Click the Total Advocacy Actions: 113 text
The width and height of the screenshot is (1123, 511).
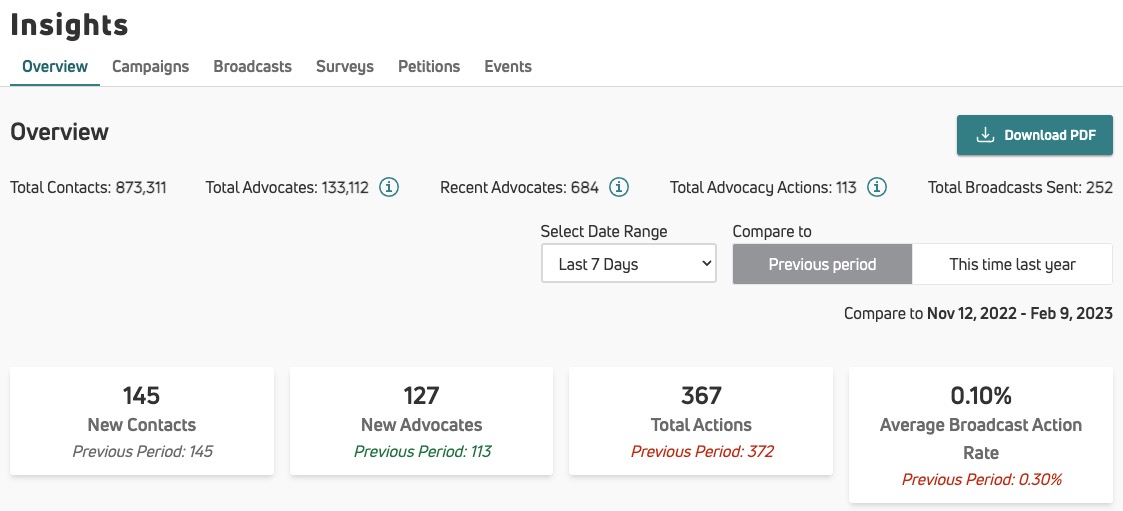[x=763, y=188]
